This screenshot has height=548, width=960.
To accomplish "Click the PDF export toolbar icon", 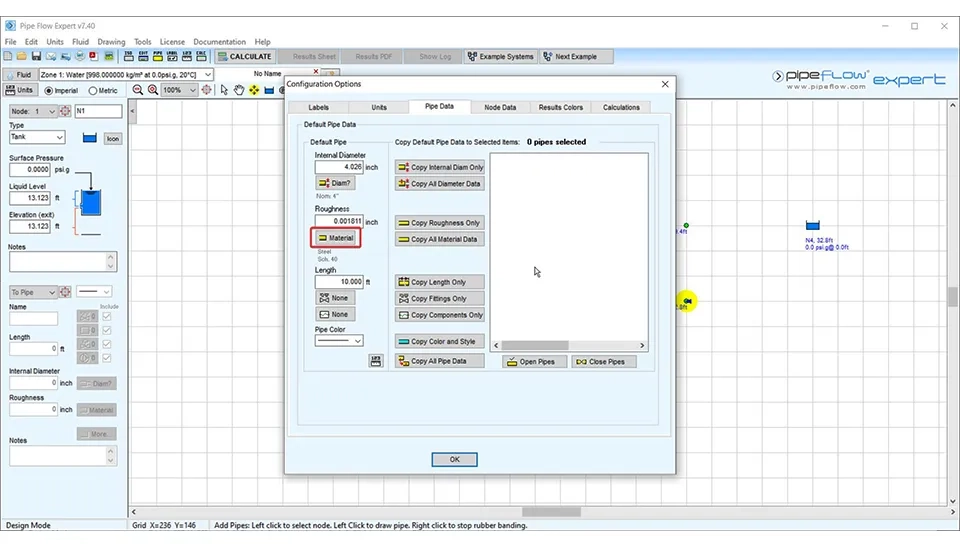I will pos(93,57).
